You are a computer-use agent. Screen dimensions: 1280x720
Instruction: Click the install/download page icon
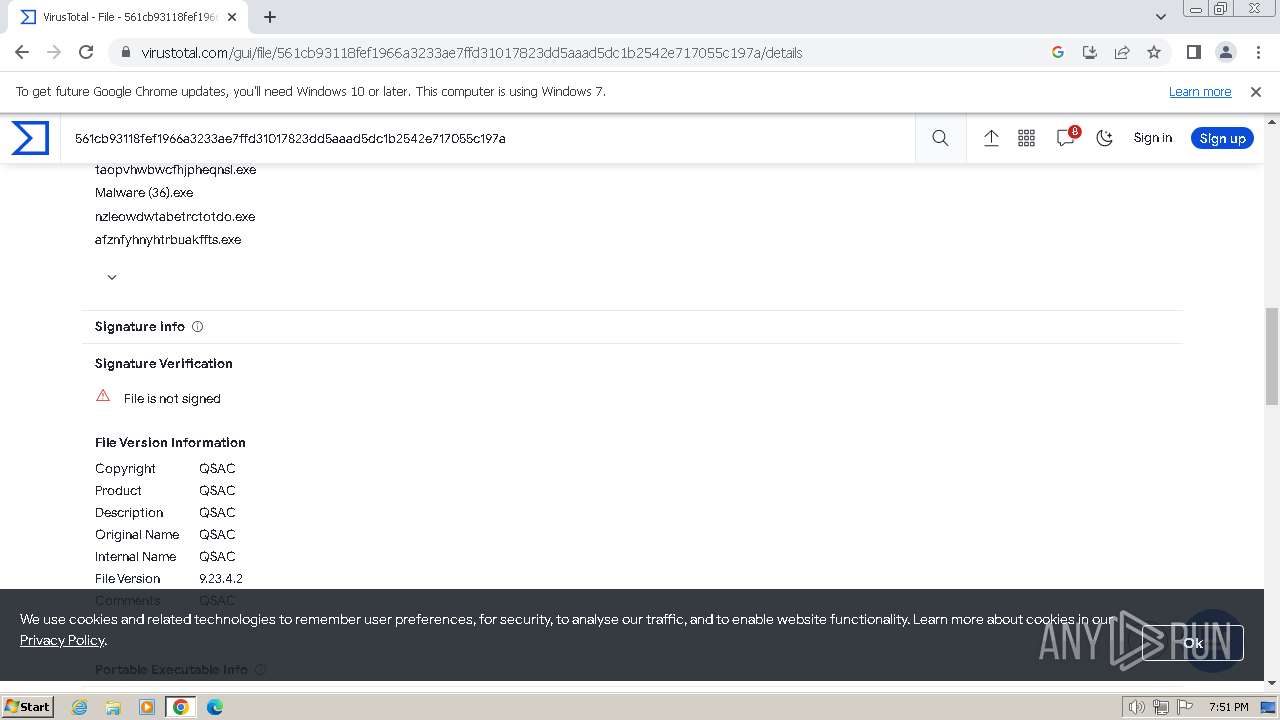(1090, 52)
